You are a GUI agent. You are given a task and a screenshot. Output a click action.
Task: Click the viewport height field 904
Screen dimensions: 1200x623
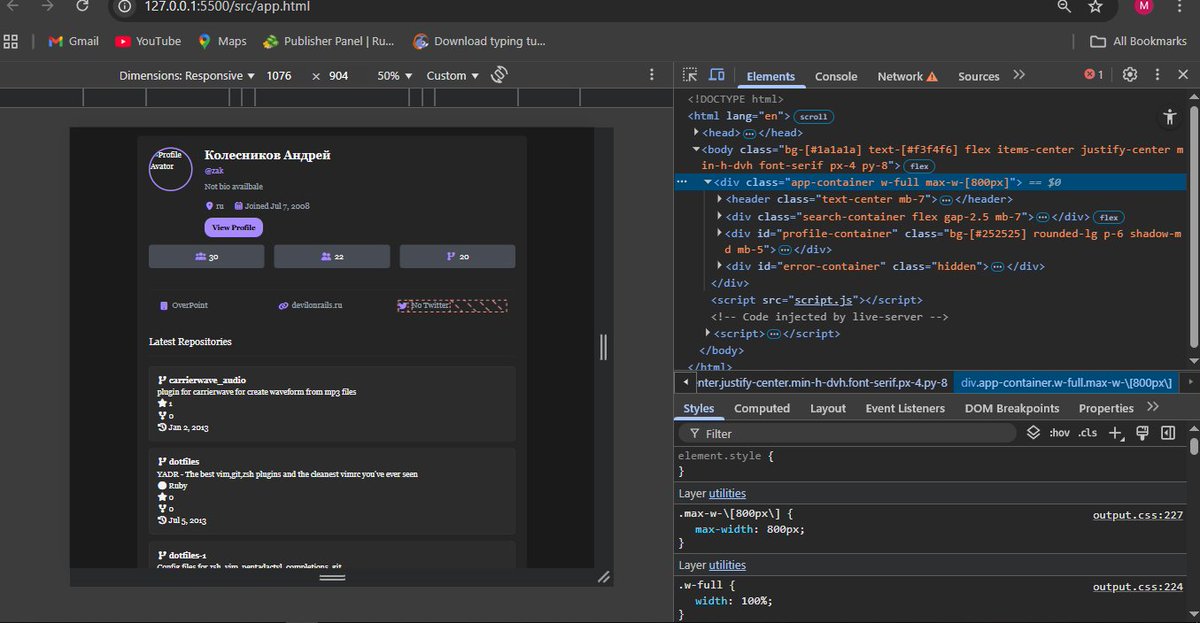point(339,75)
